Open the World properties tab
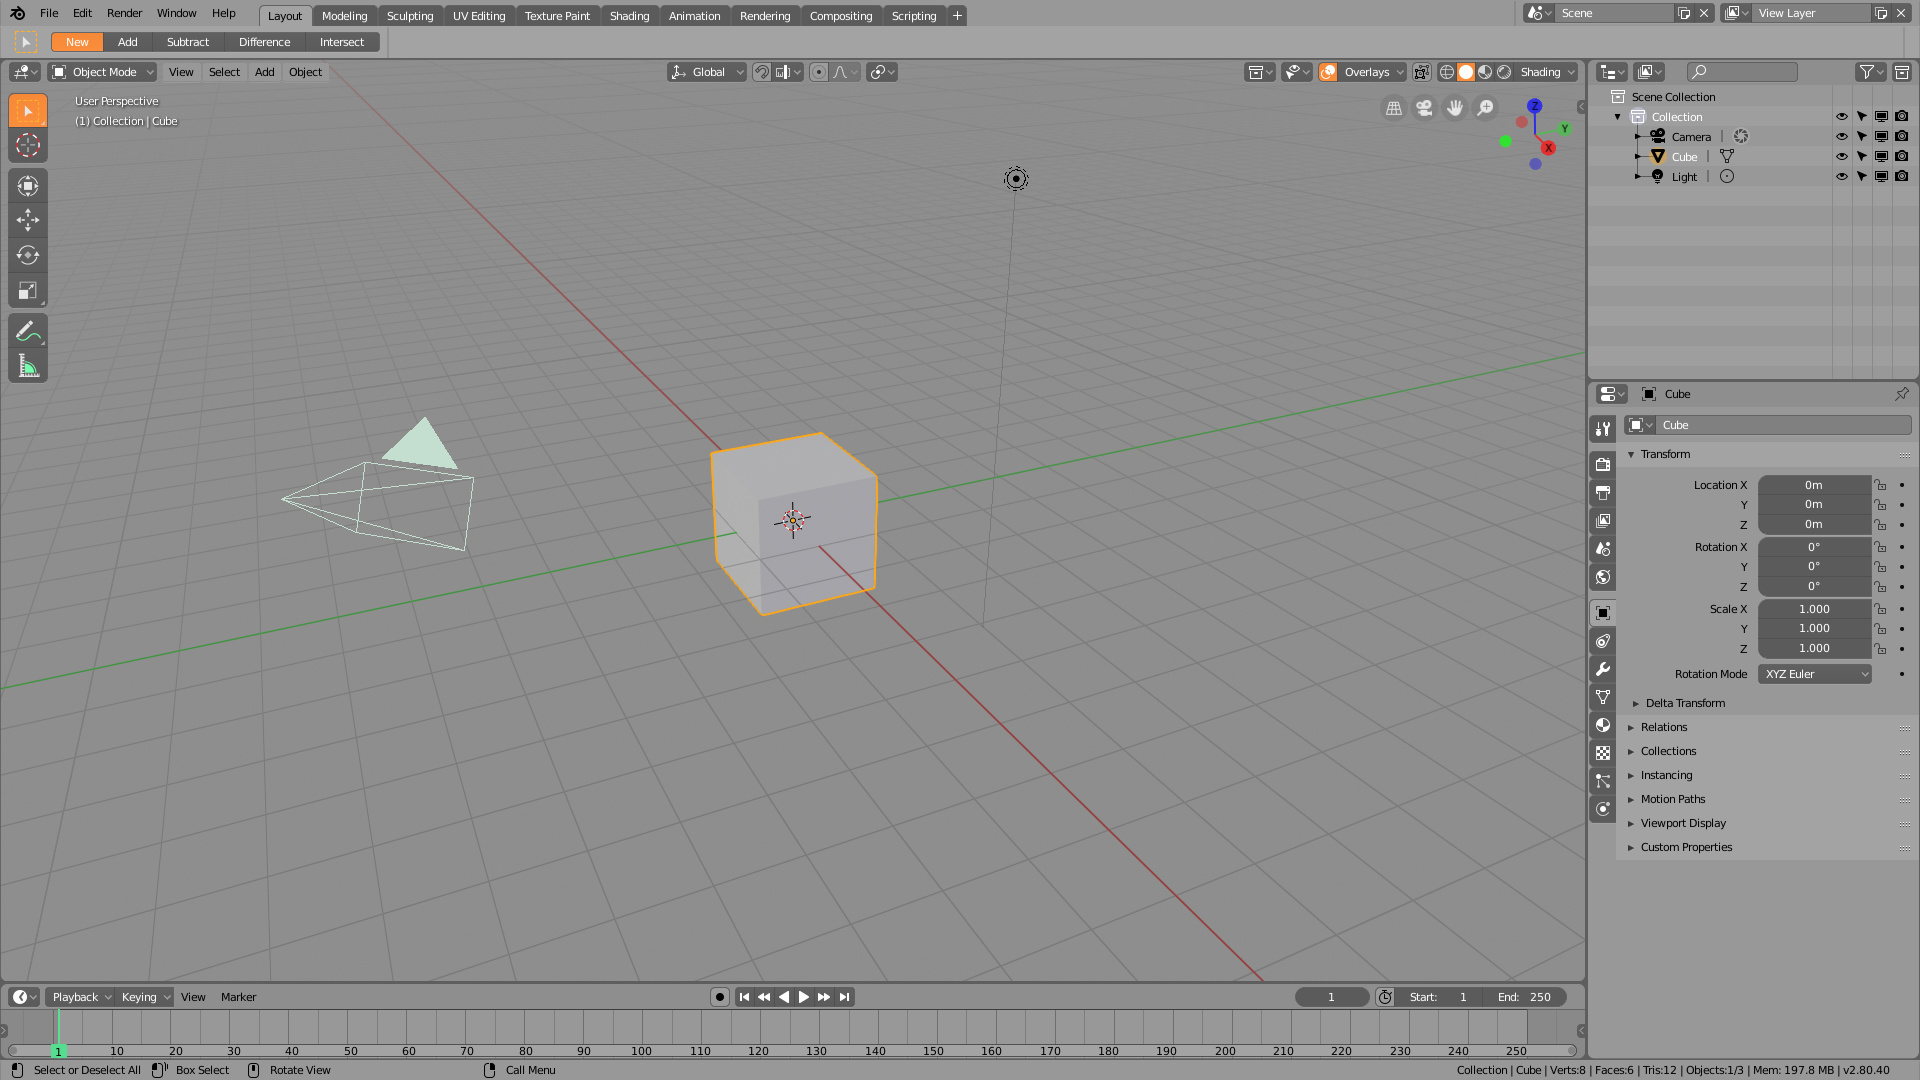This screenshot has height=1080, width=1920. (x=1603, y=577)
